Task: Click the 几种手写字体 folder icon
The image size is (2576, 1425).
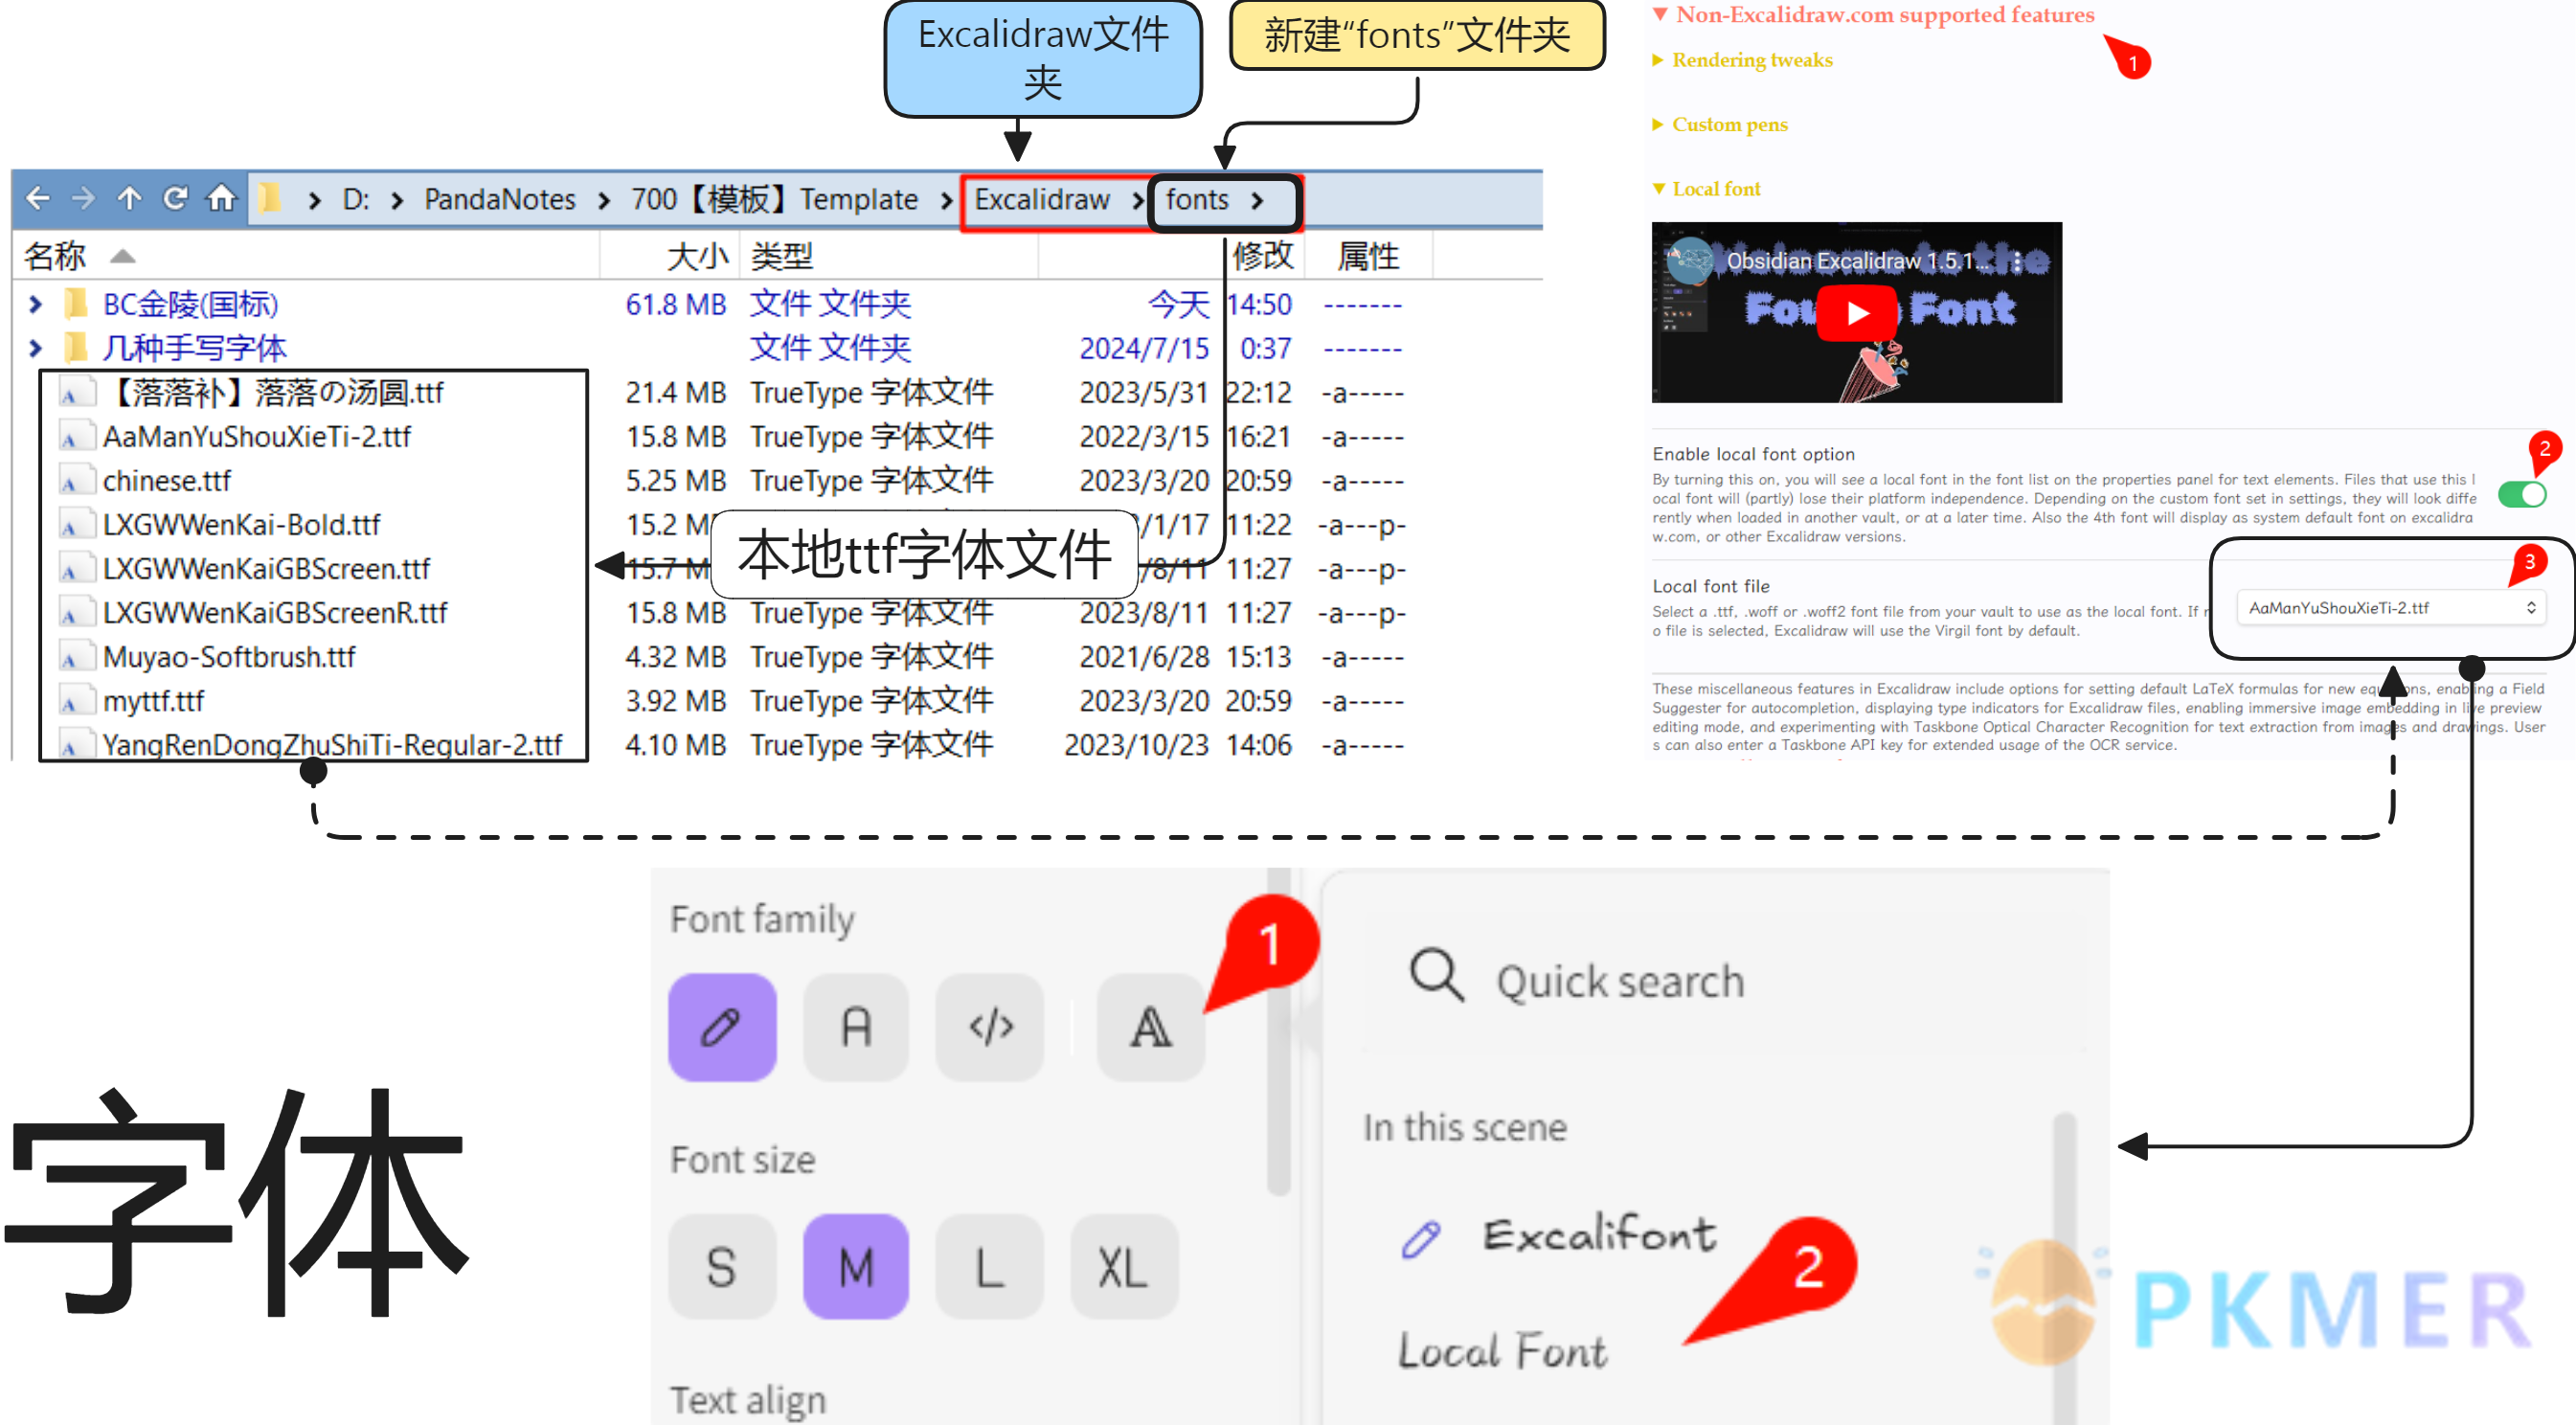Action: [x=76, y=348]
